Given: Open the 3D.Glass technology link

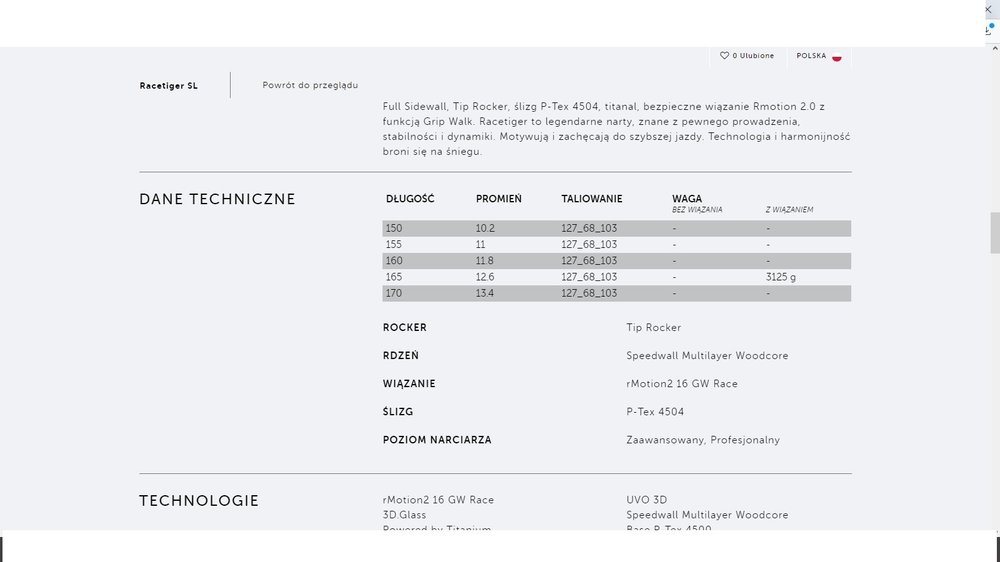Looking at the screenshot, I should tap(404, 515).
